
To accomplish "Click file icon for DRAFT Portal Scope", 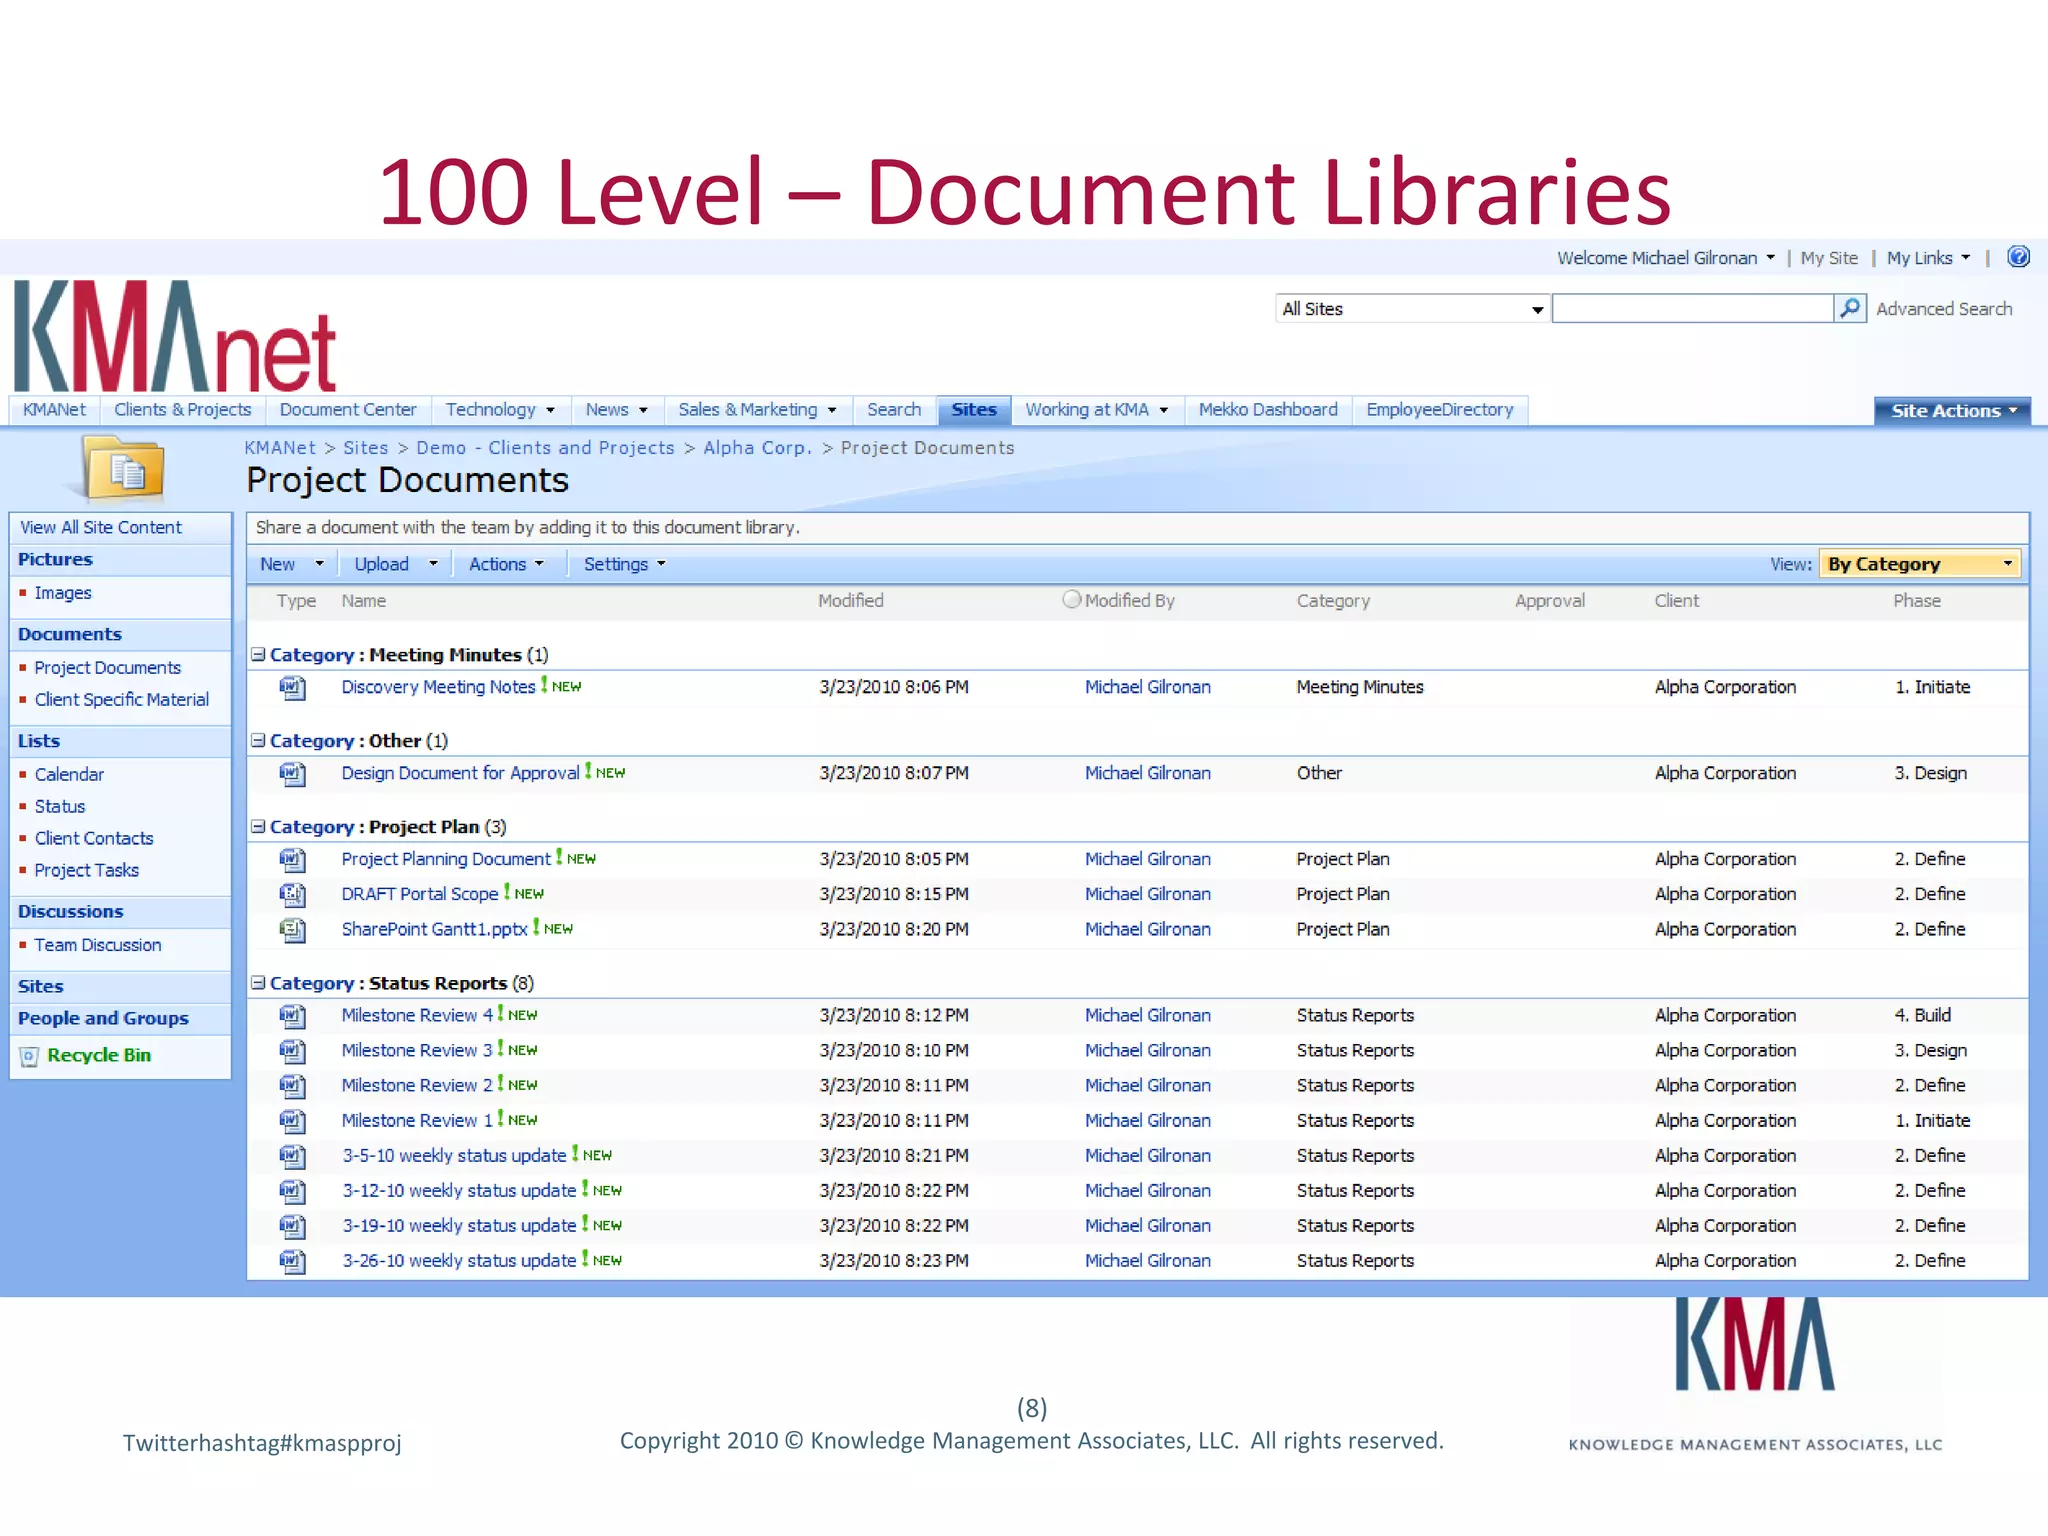I will tap(292, 895).
